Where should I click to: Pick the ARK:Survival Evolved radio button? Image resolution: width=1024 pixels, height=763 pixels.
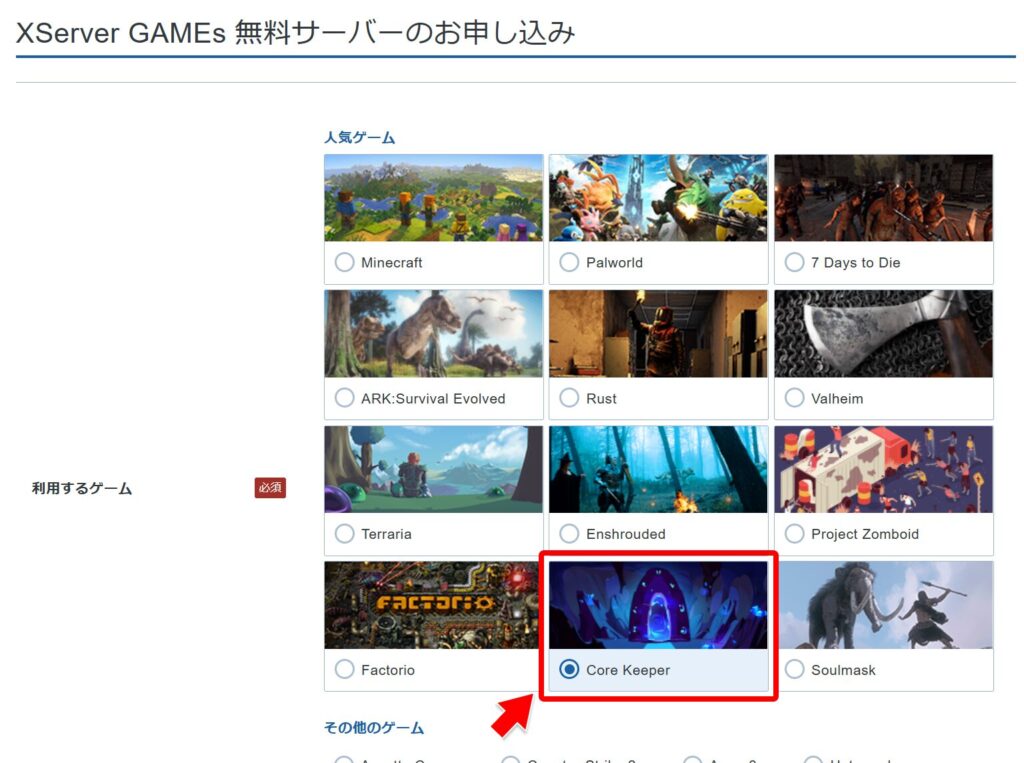pos(344,398)
